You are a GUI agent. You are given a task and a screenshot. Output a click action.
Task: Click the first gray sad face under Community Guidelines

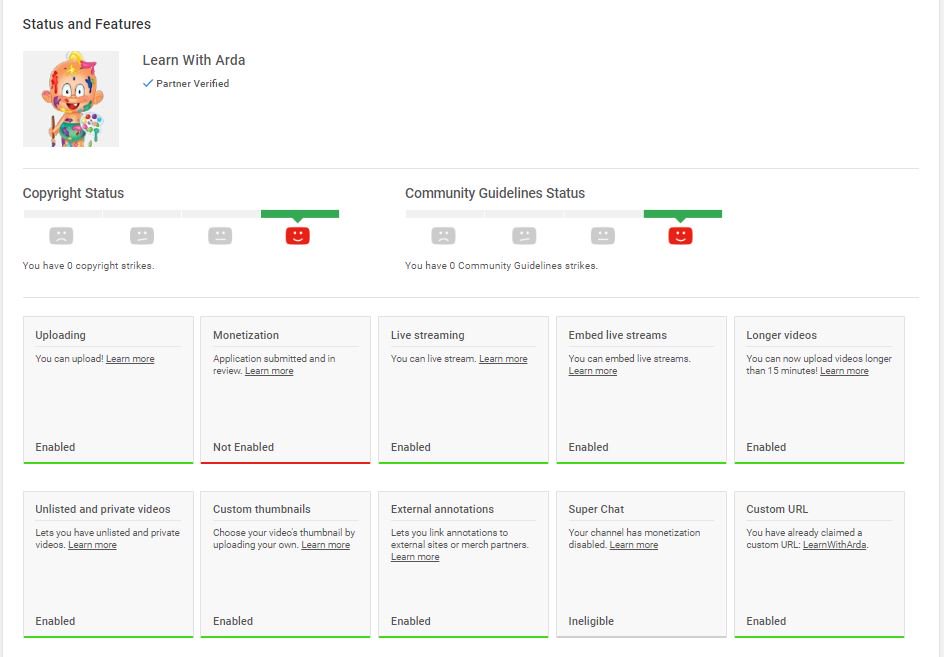(444, 235)
